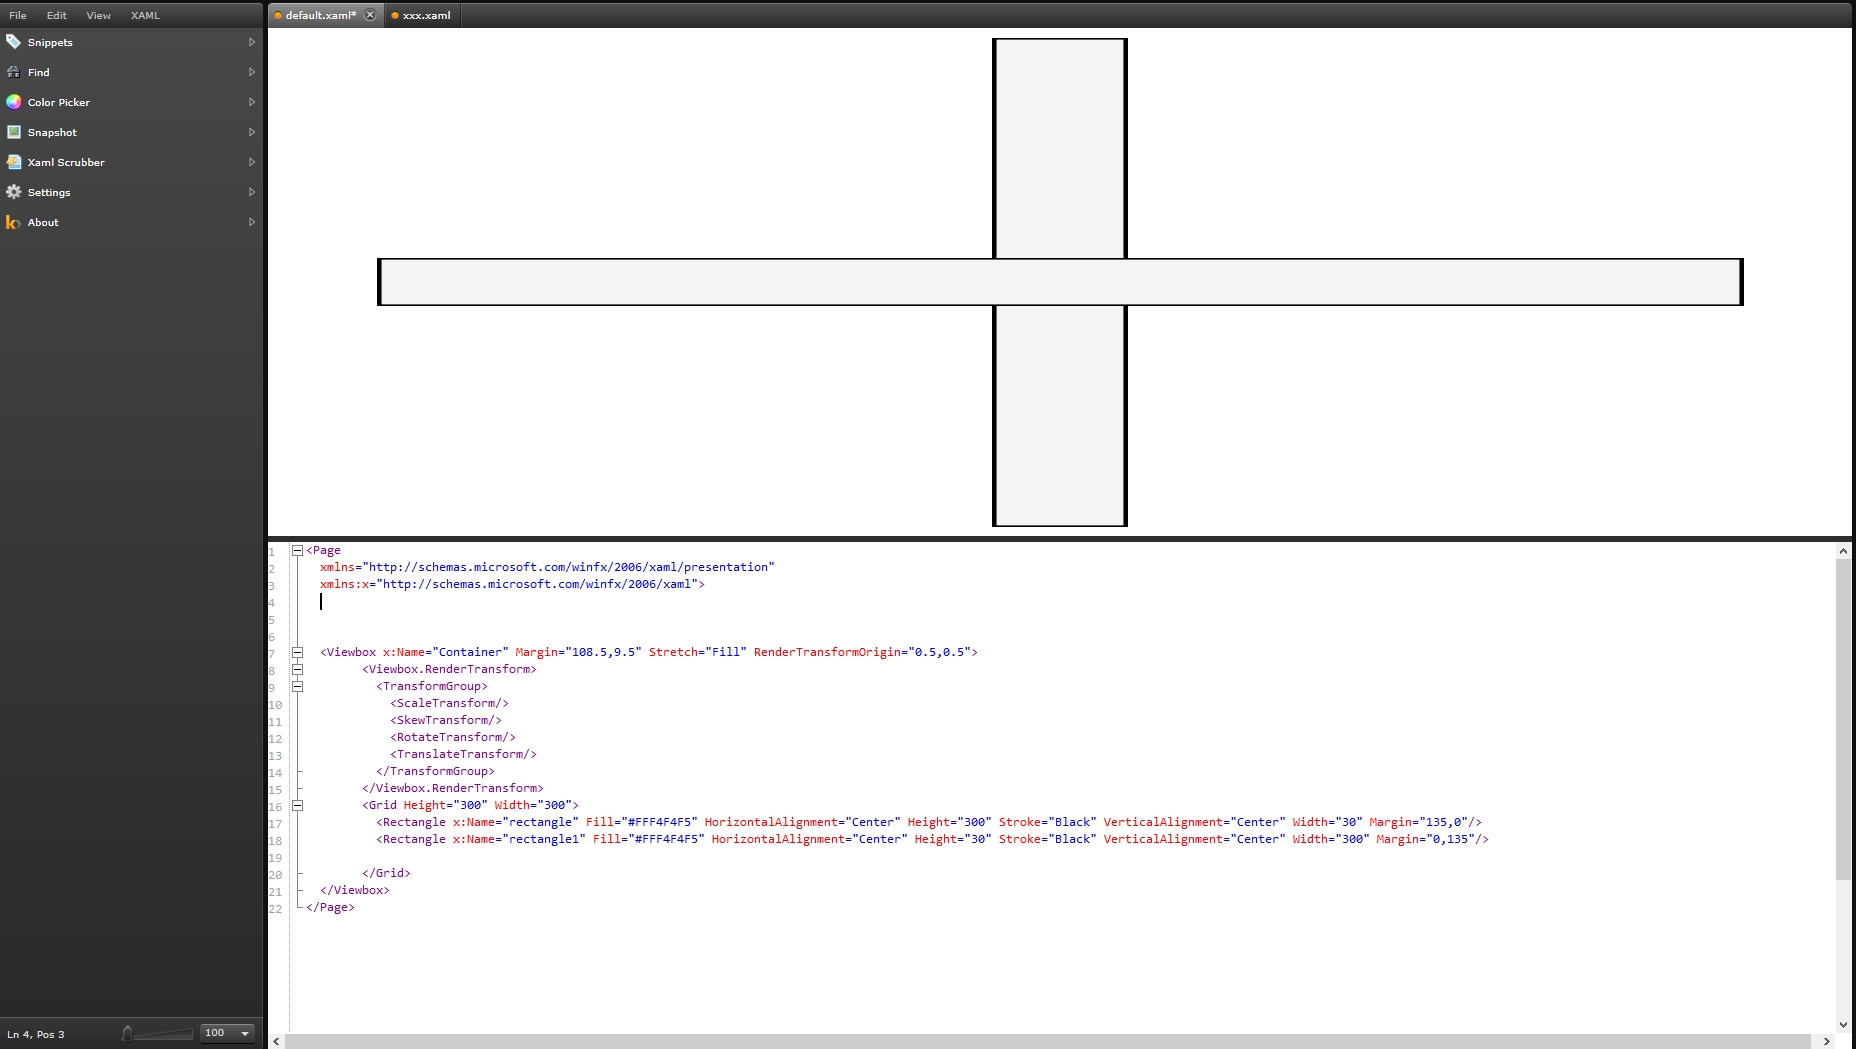Collapse the Grid element code fold
The image size is (1856, 1049).
point(297,806)
